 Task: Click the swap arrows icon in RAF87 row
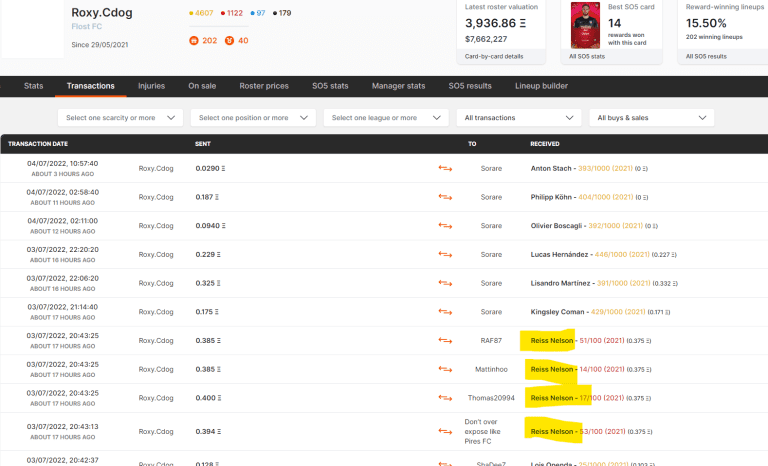pos(445,341)
